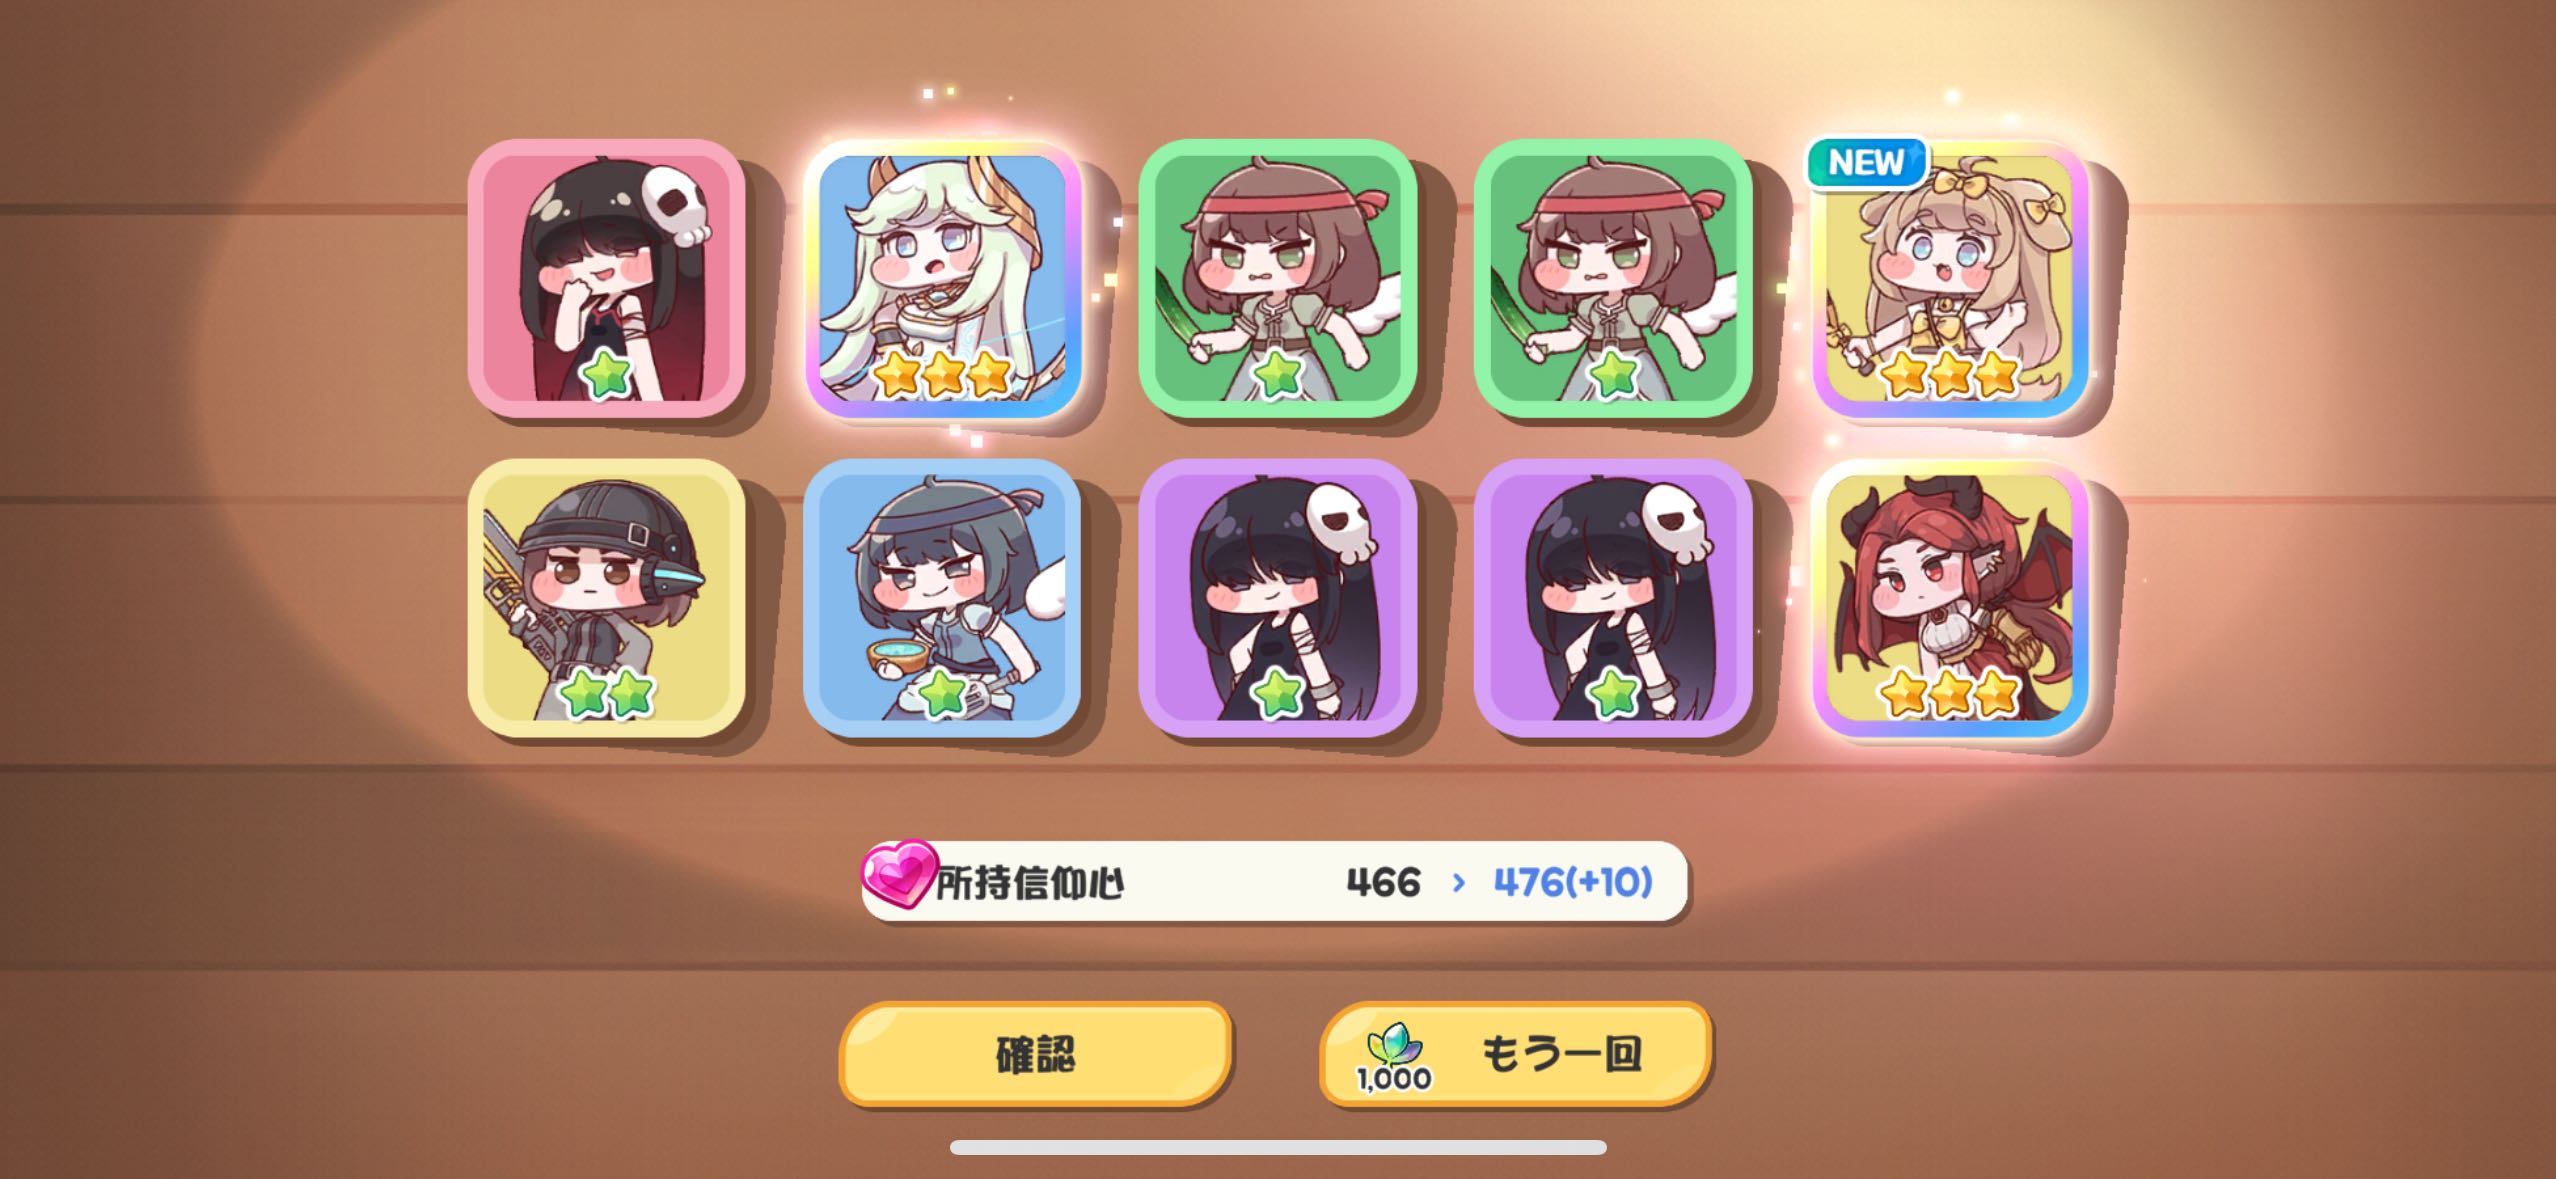The image size is (2556, 1179).
Task: Tap the pink heart faith icon
Action: click(x=899, y=874)
